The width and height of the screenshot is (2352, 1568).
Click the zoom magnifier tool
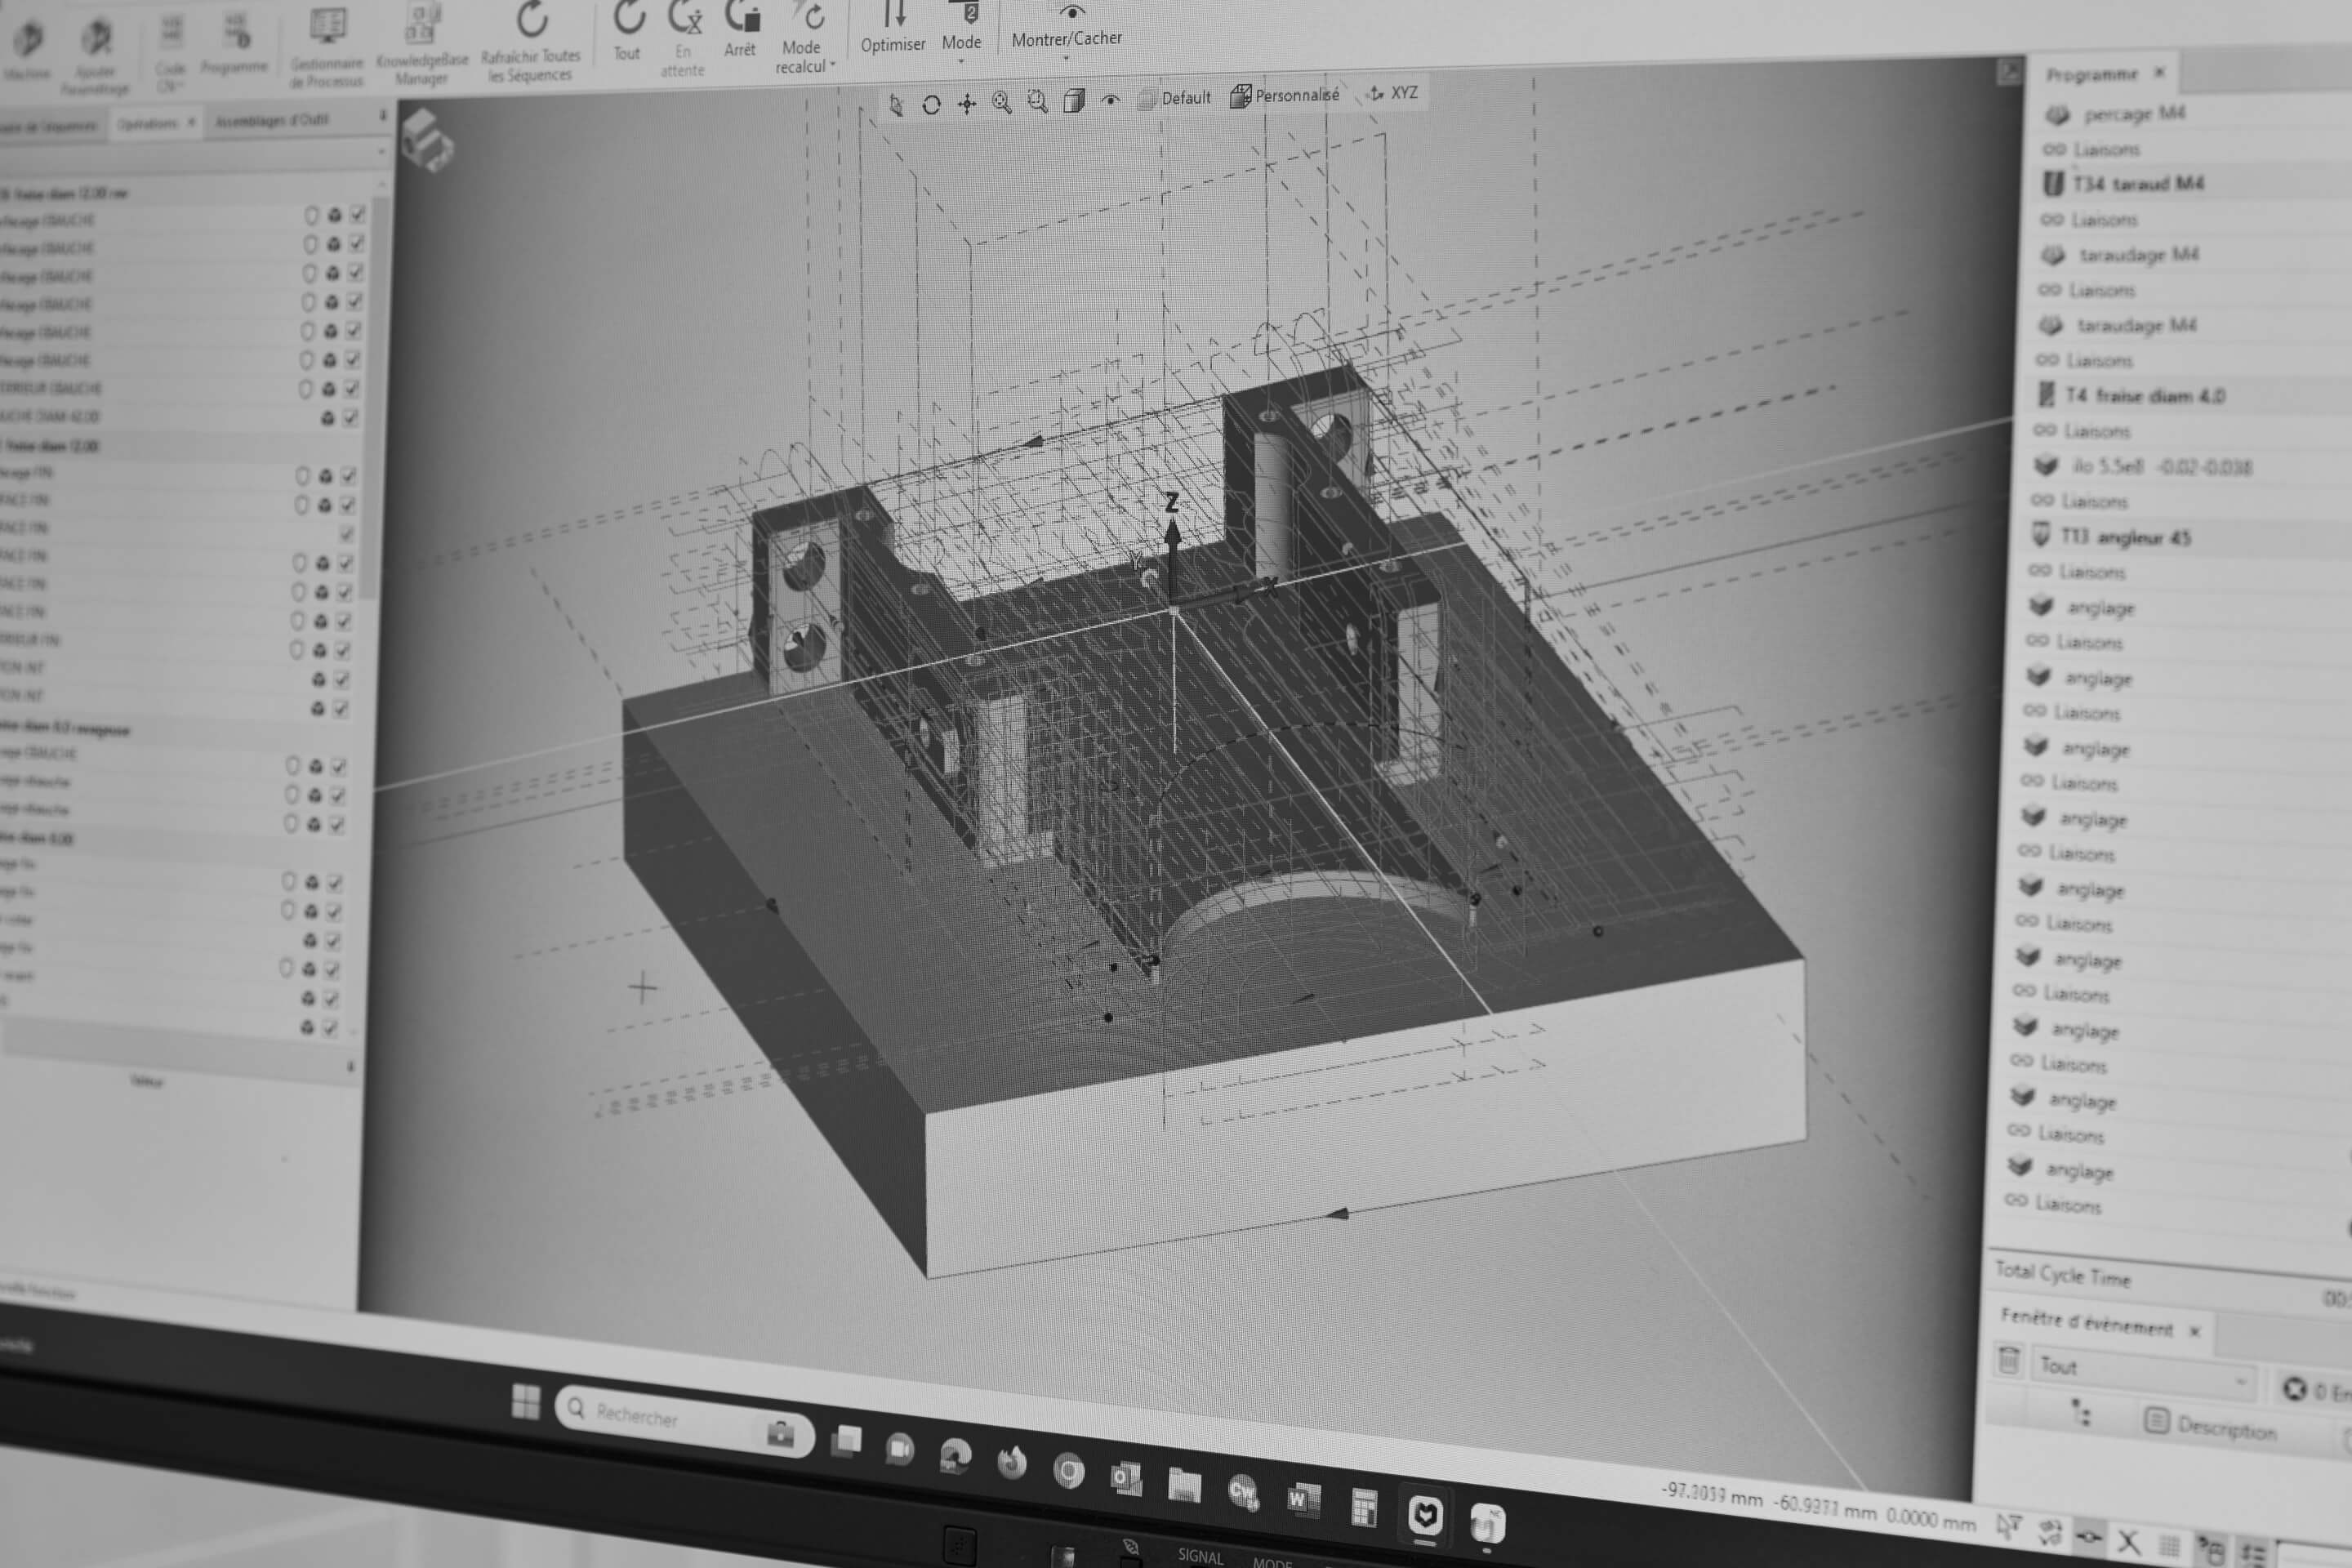(1002, 103)
